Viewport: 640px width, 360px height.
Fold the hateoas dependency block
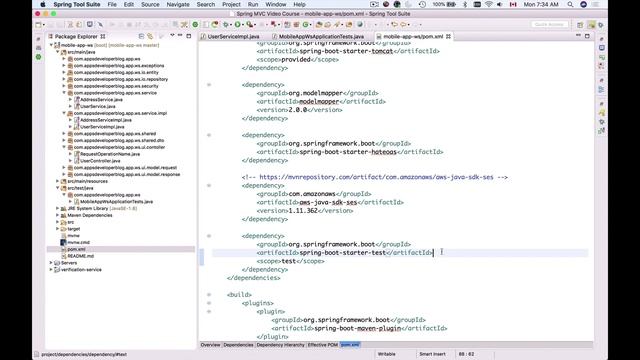click(x=209, y=135)
